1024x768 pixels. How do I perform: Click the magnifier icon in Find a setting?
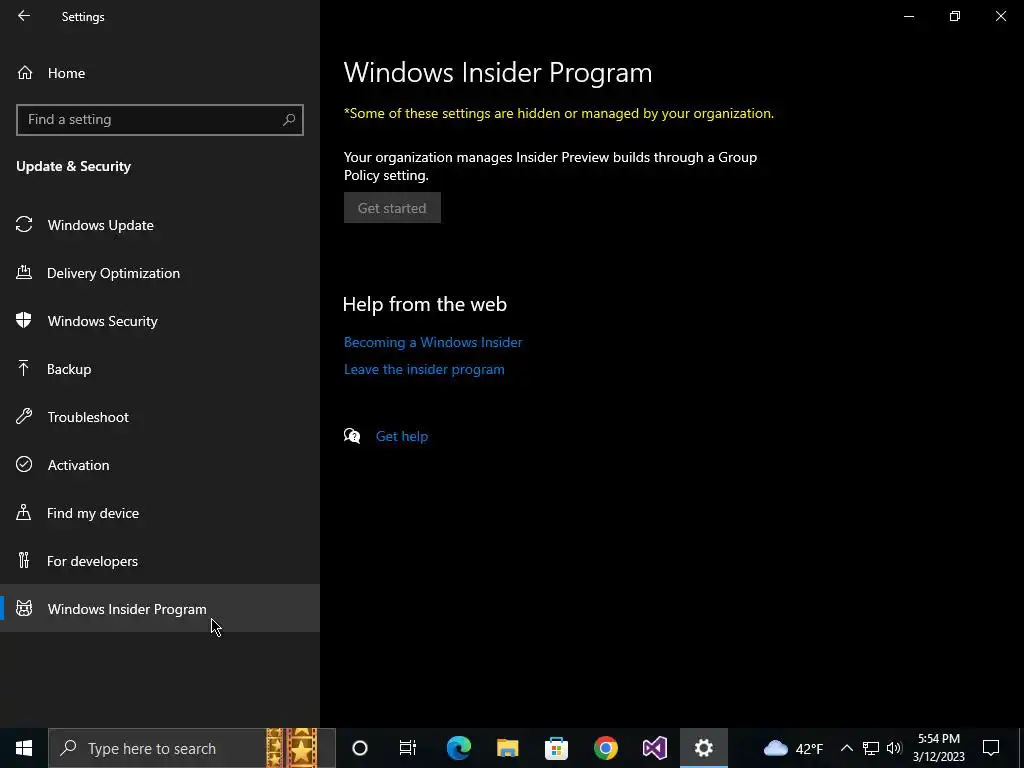pos(289,120)
